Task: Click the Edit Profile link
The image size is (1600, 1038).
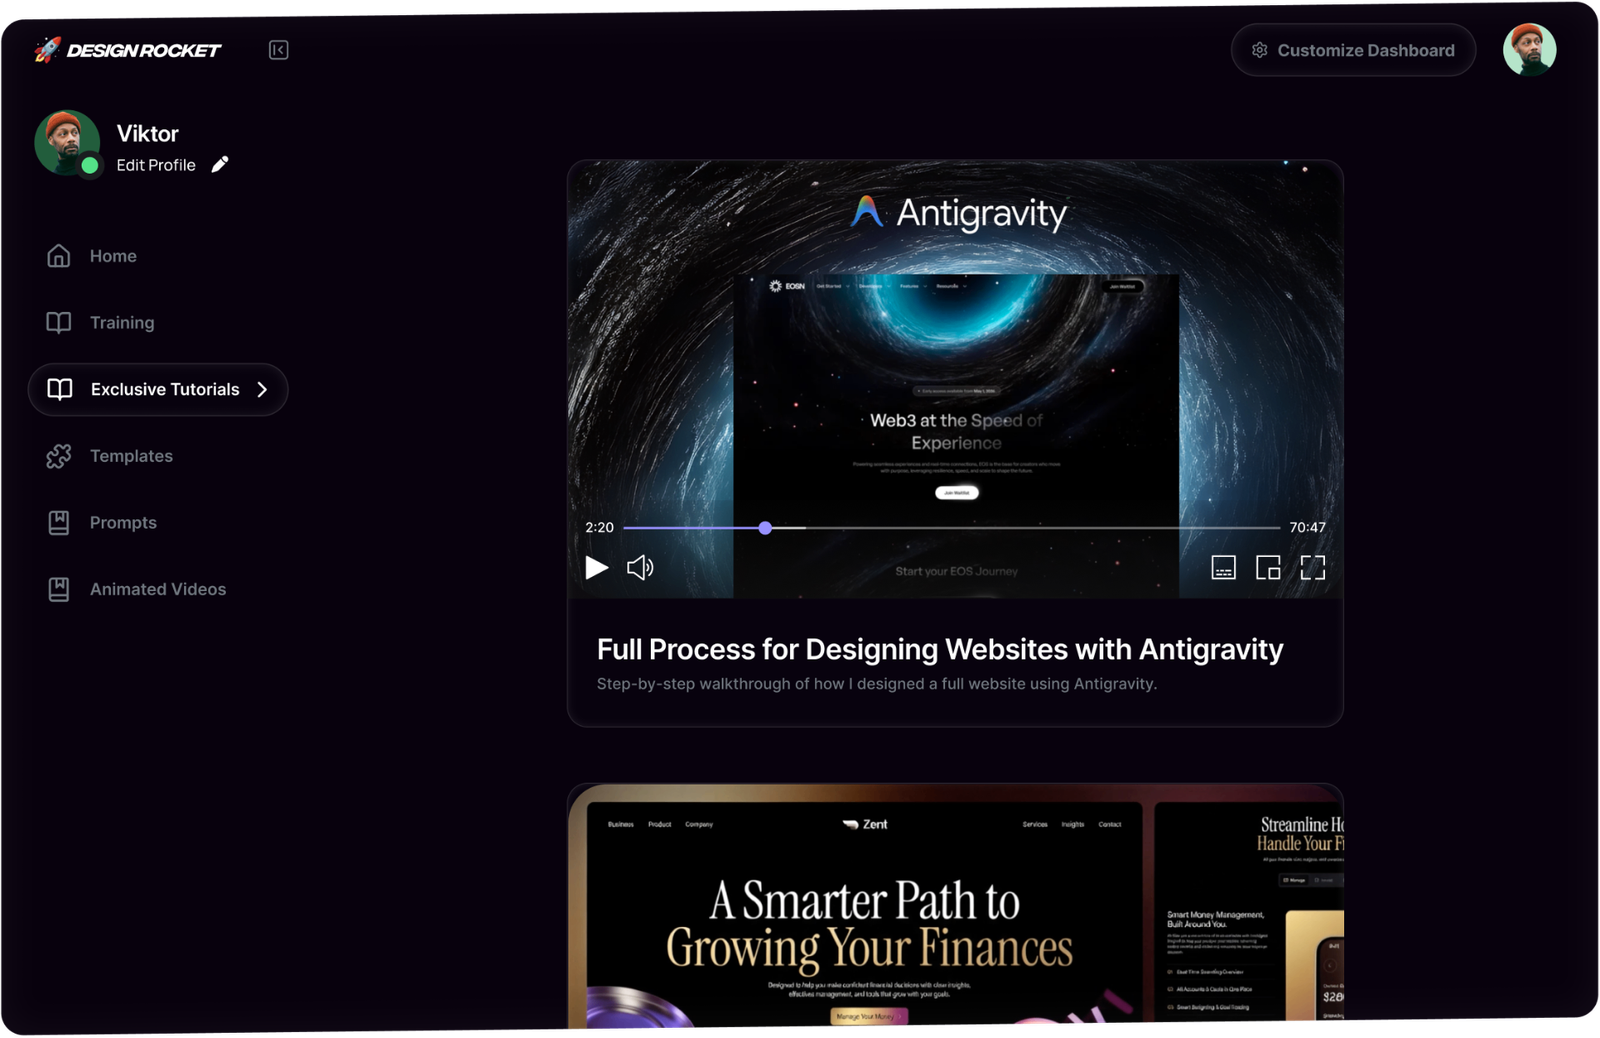Action: pyautogui.click(x=156, y=165)
